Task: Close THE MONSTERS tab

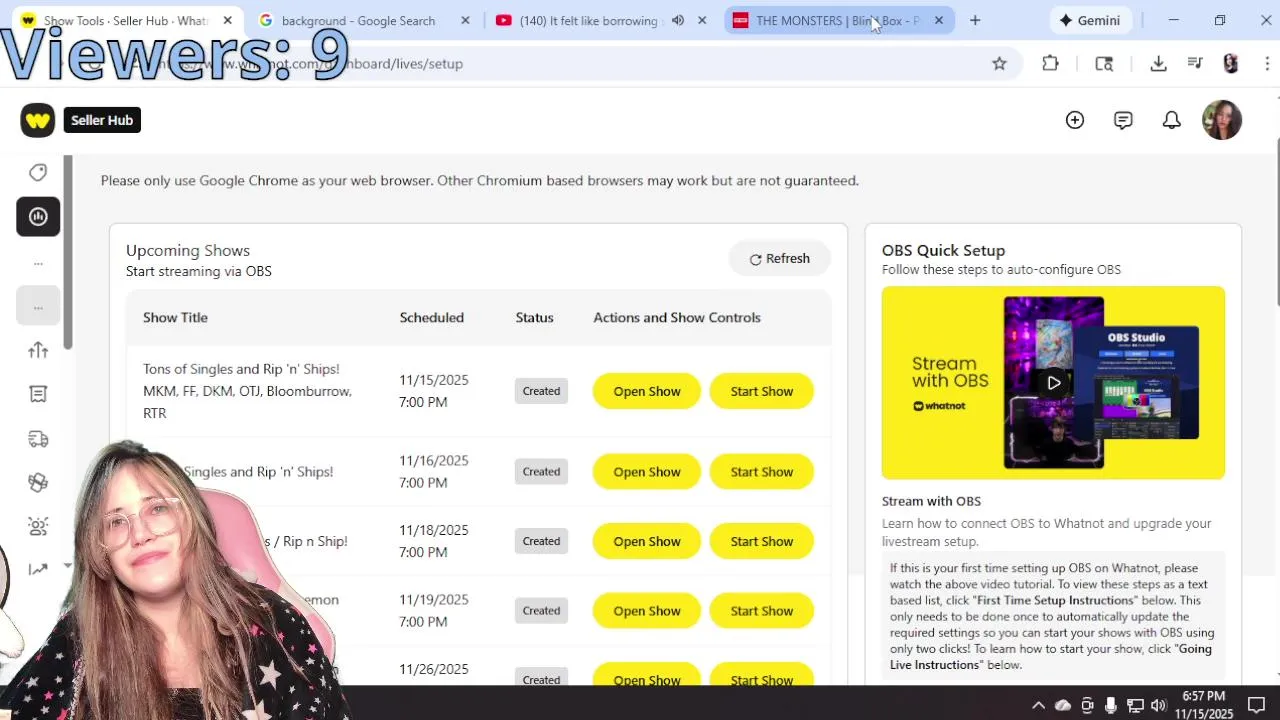Action: click(939, 20)
